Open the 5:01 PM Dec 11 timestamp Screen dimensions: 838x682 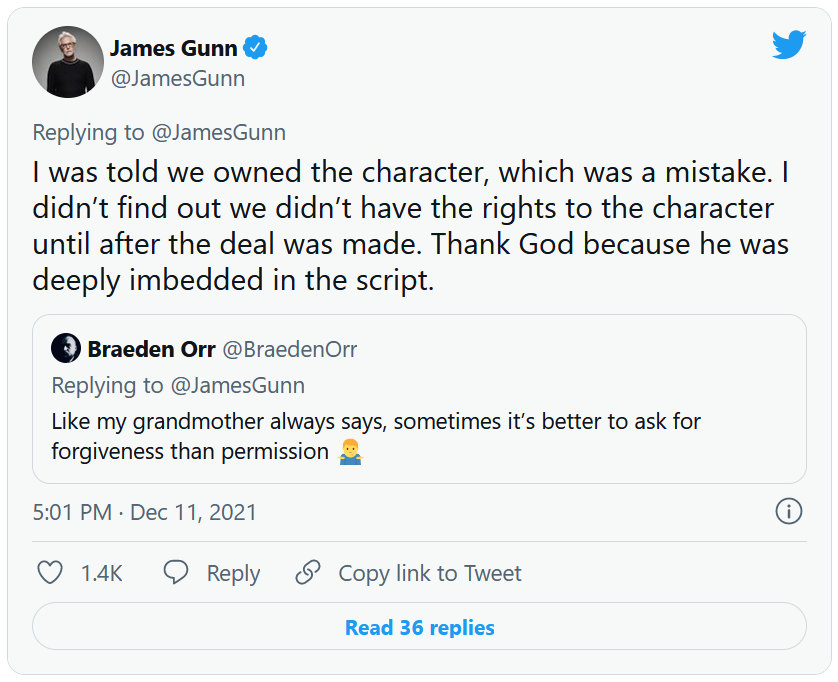[x=145, y=512]
